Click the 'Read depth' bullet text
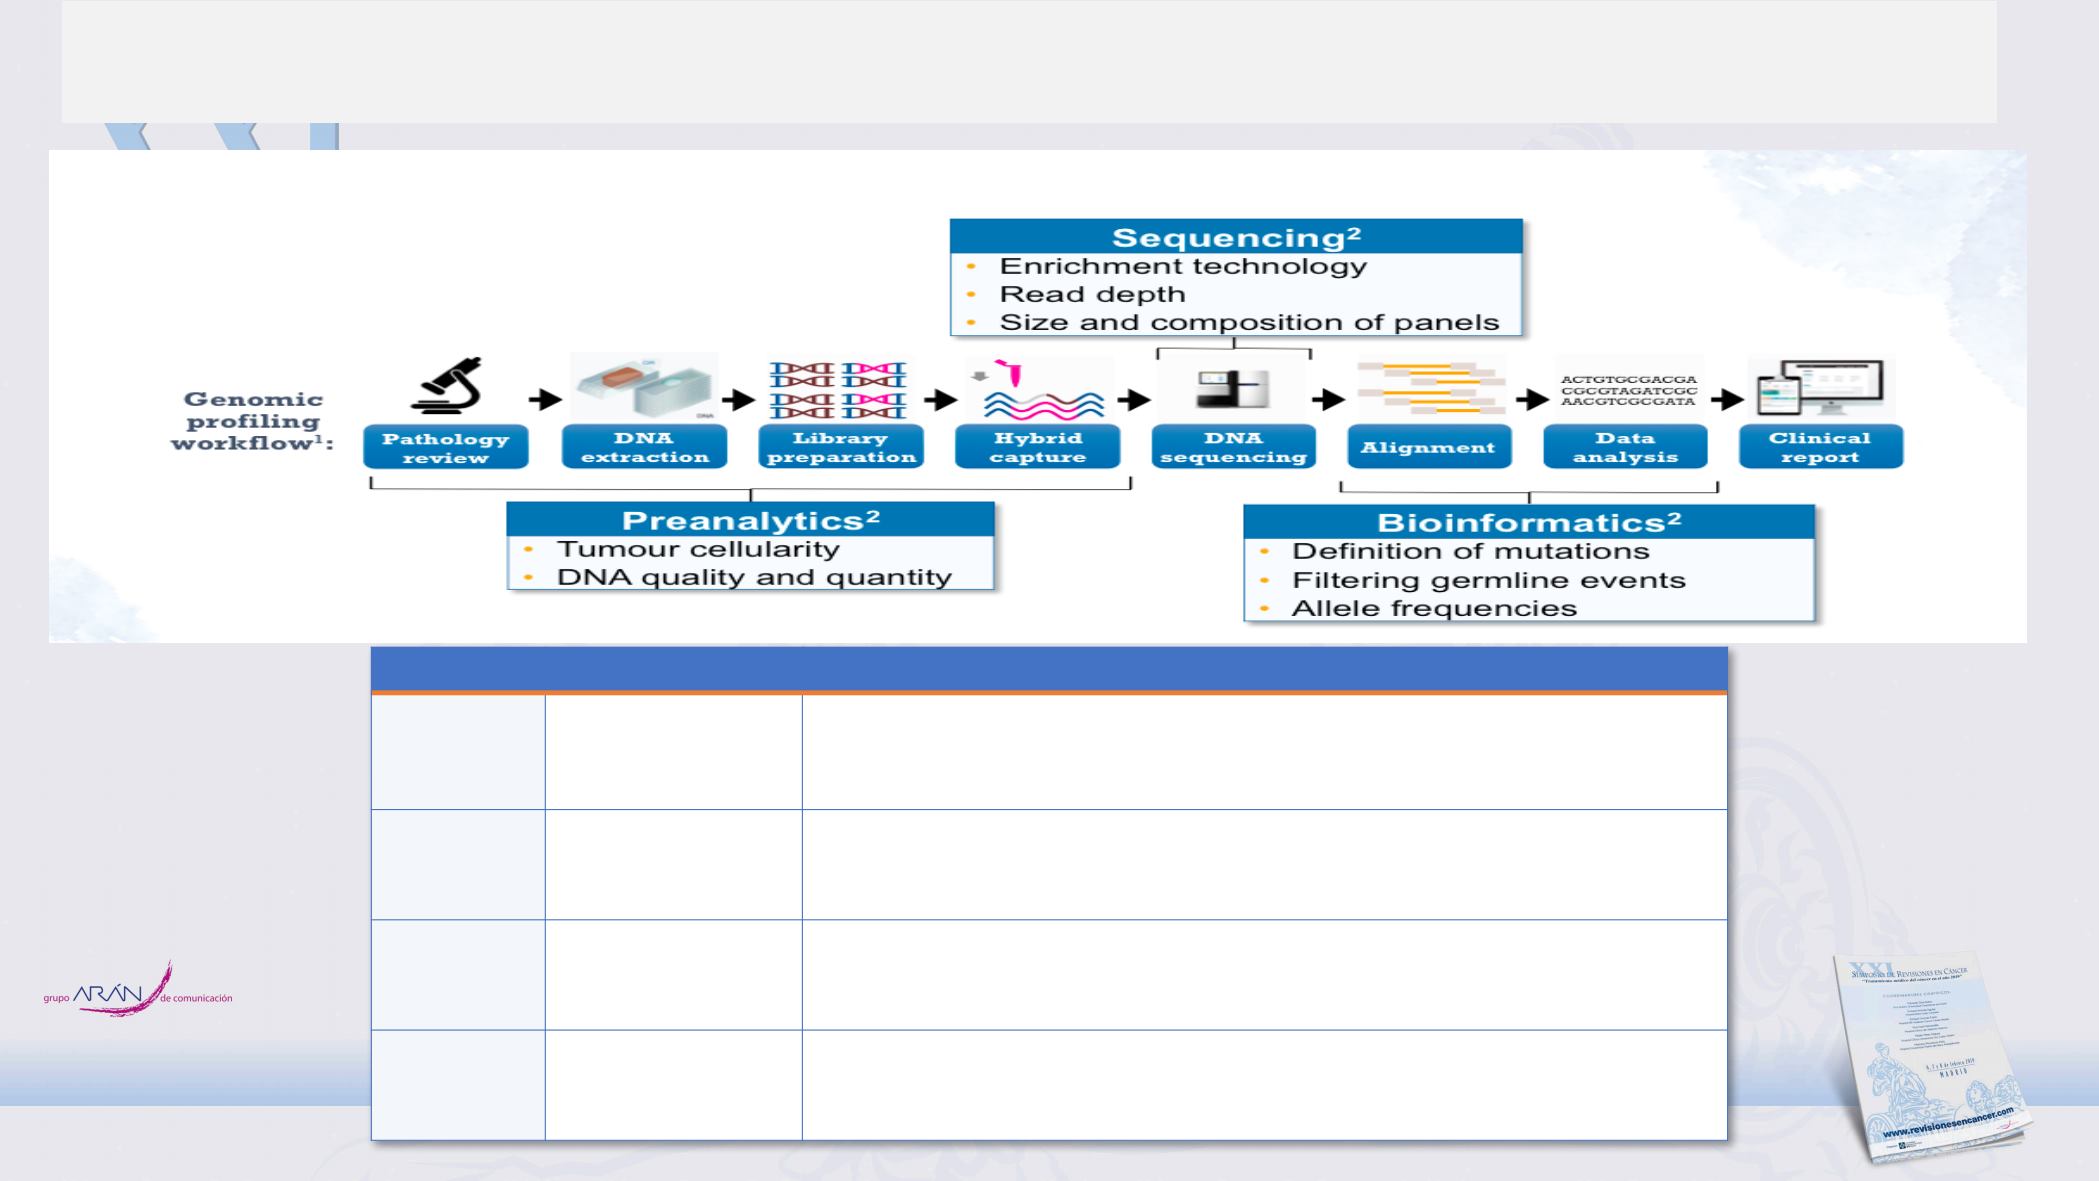 click(x=1092, y=294)
